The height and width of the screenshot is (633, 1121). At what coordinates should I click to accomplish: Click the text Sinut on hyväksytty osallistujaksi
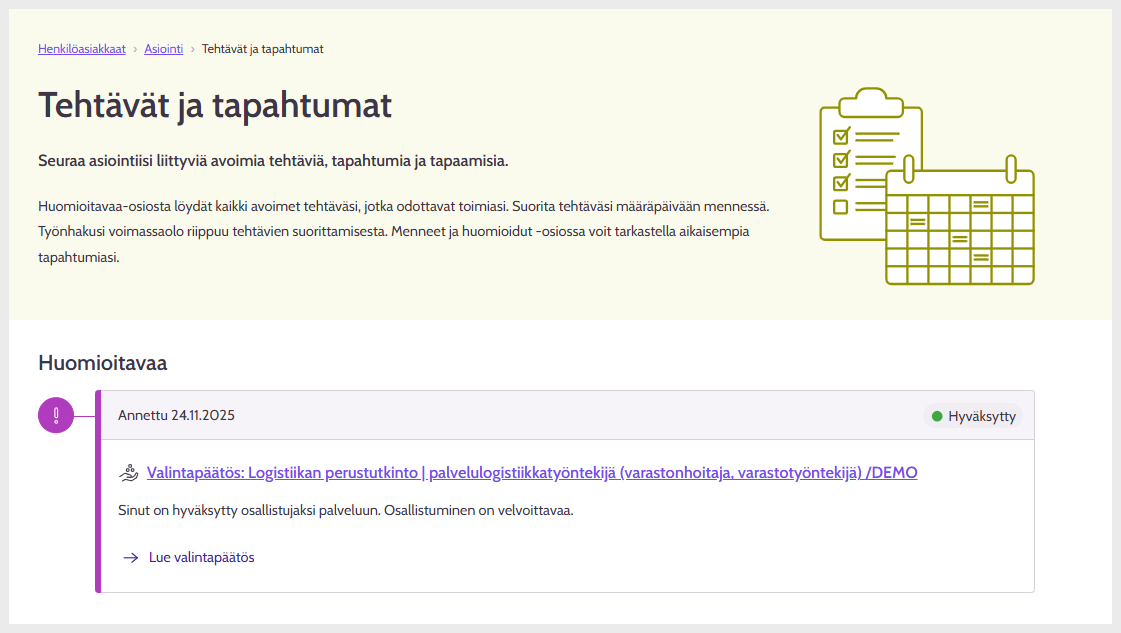[345, 510]
